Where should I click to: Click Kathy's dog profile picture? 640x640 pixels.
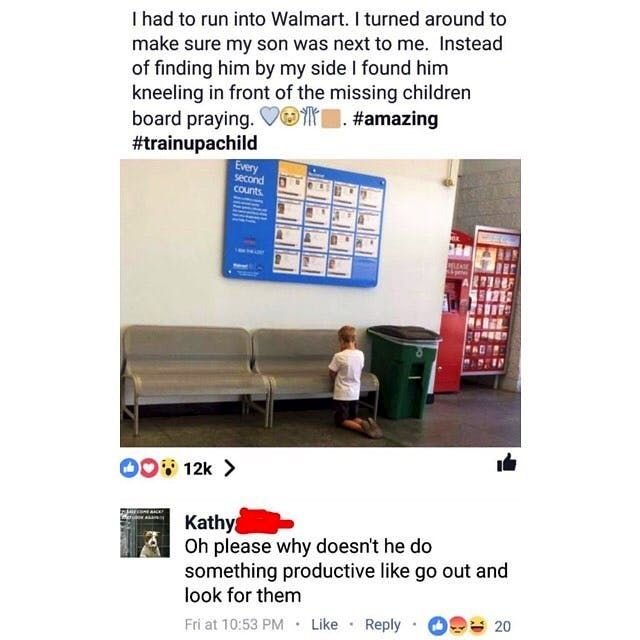click(x=145, y=533)
